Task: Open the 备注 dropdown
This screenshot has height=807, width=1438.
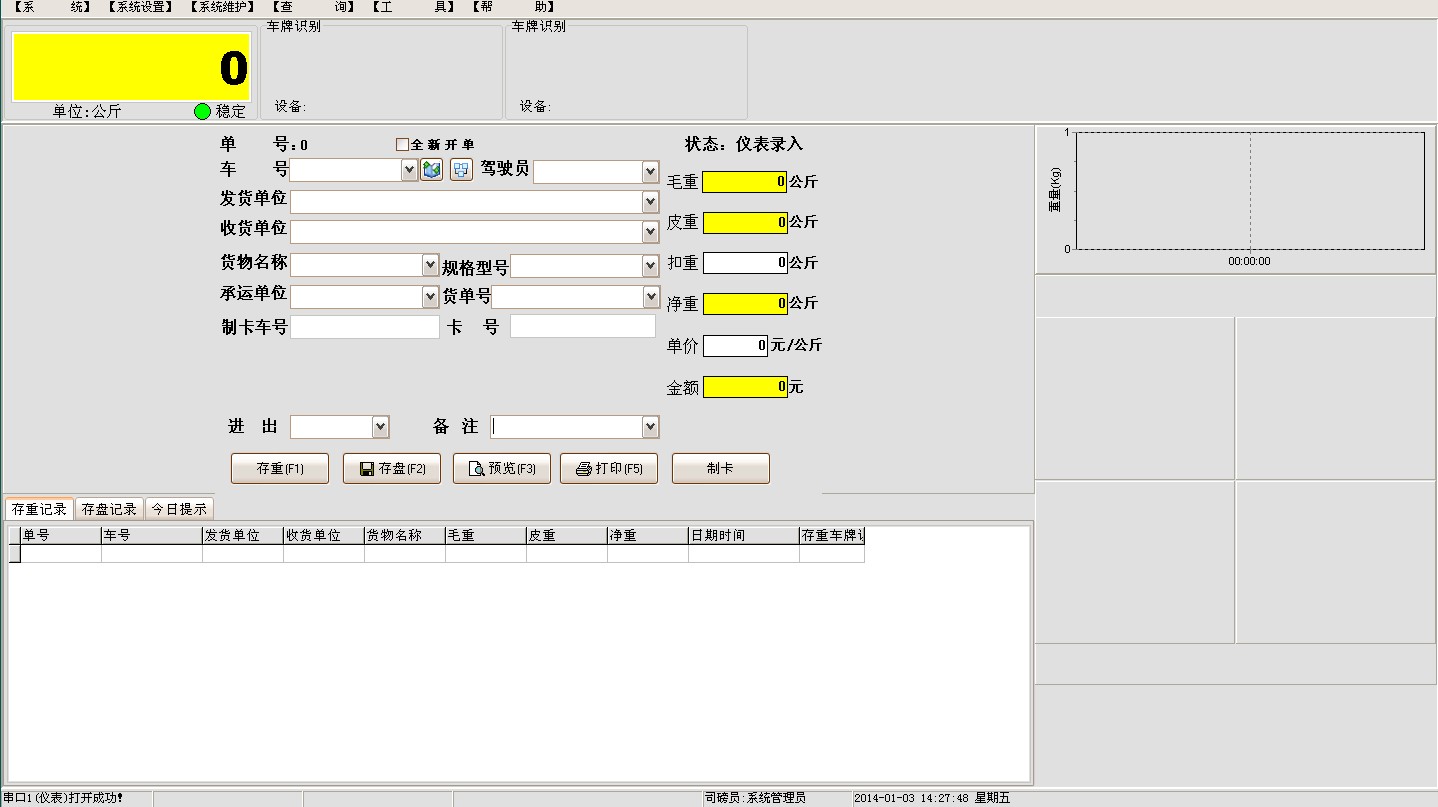Action: (650, 427)
